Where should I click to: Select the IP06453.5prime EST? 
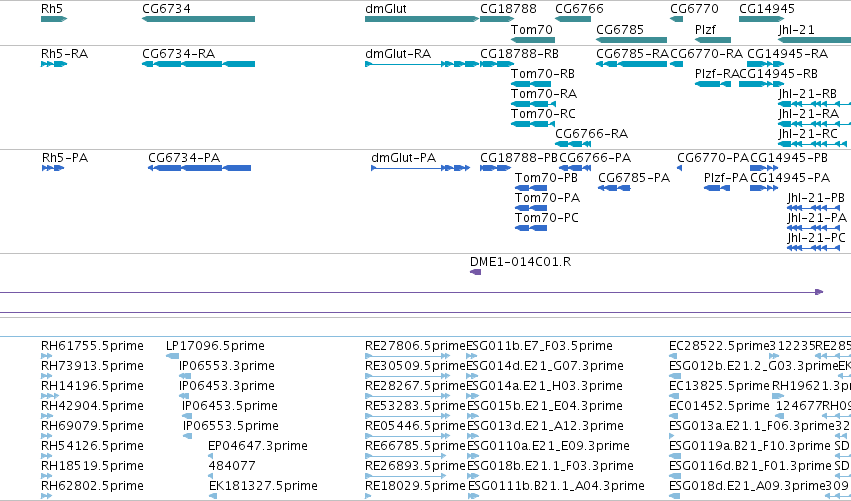(187, 416)
